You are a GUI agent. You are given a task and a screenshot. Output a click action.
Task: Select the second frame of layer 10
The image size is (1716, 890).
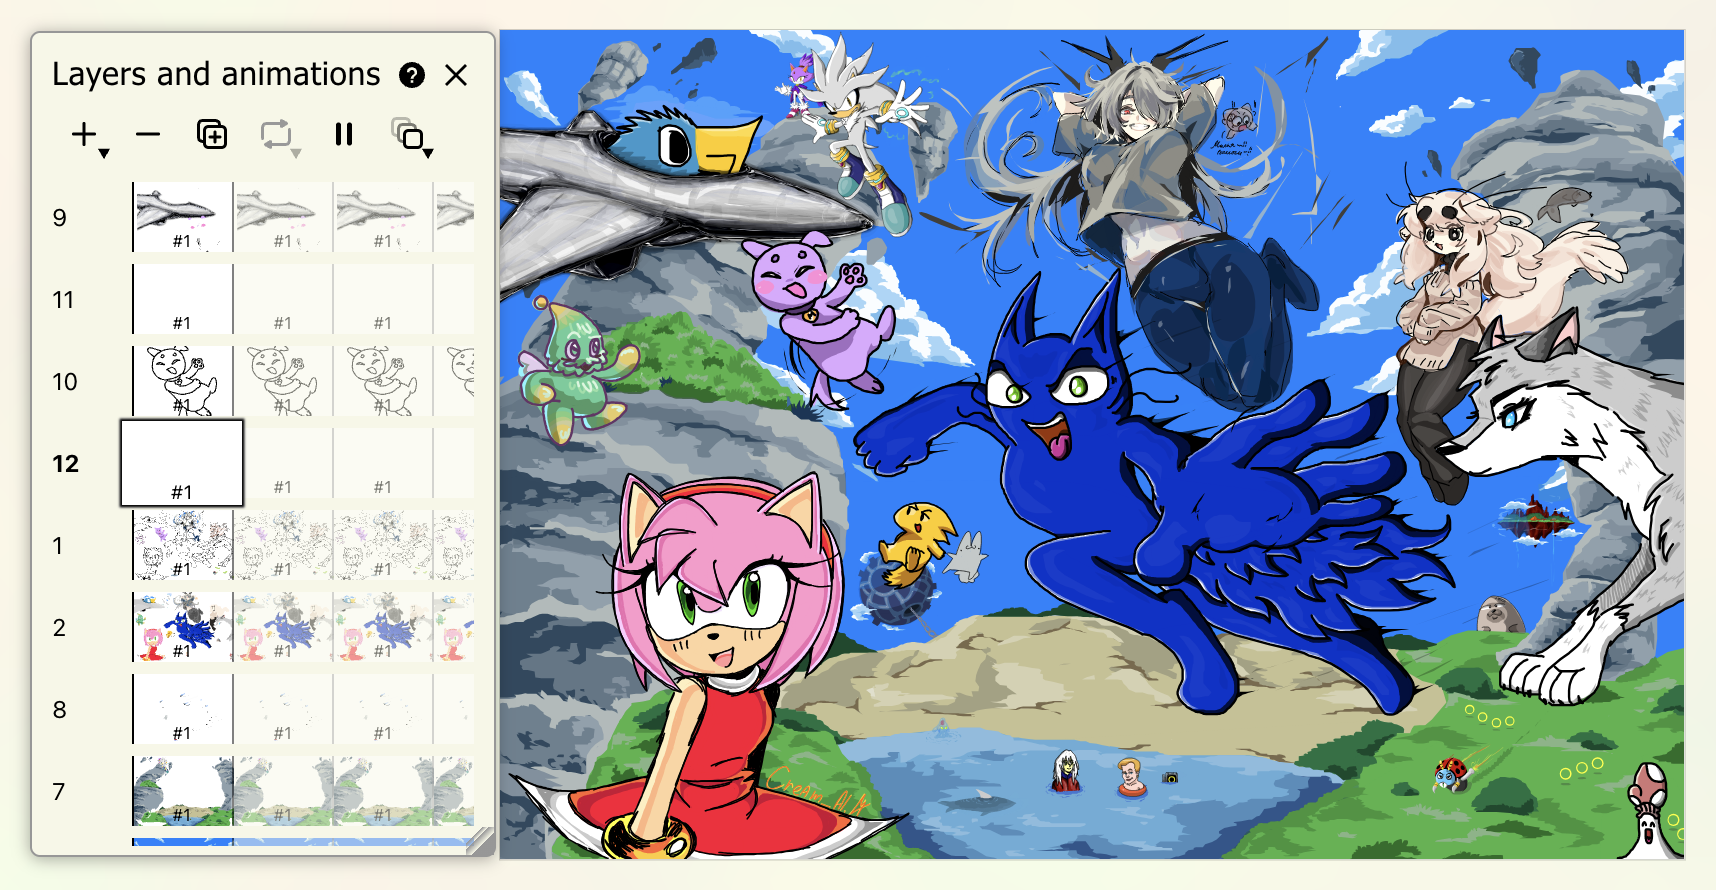pos(284,381)
